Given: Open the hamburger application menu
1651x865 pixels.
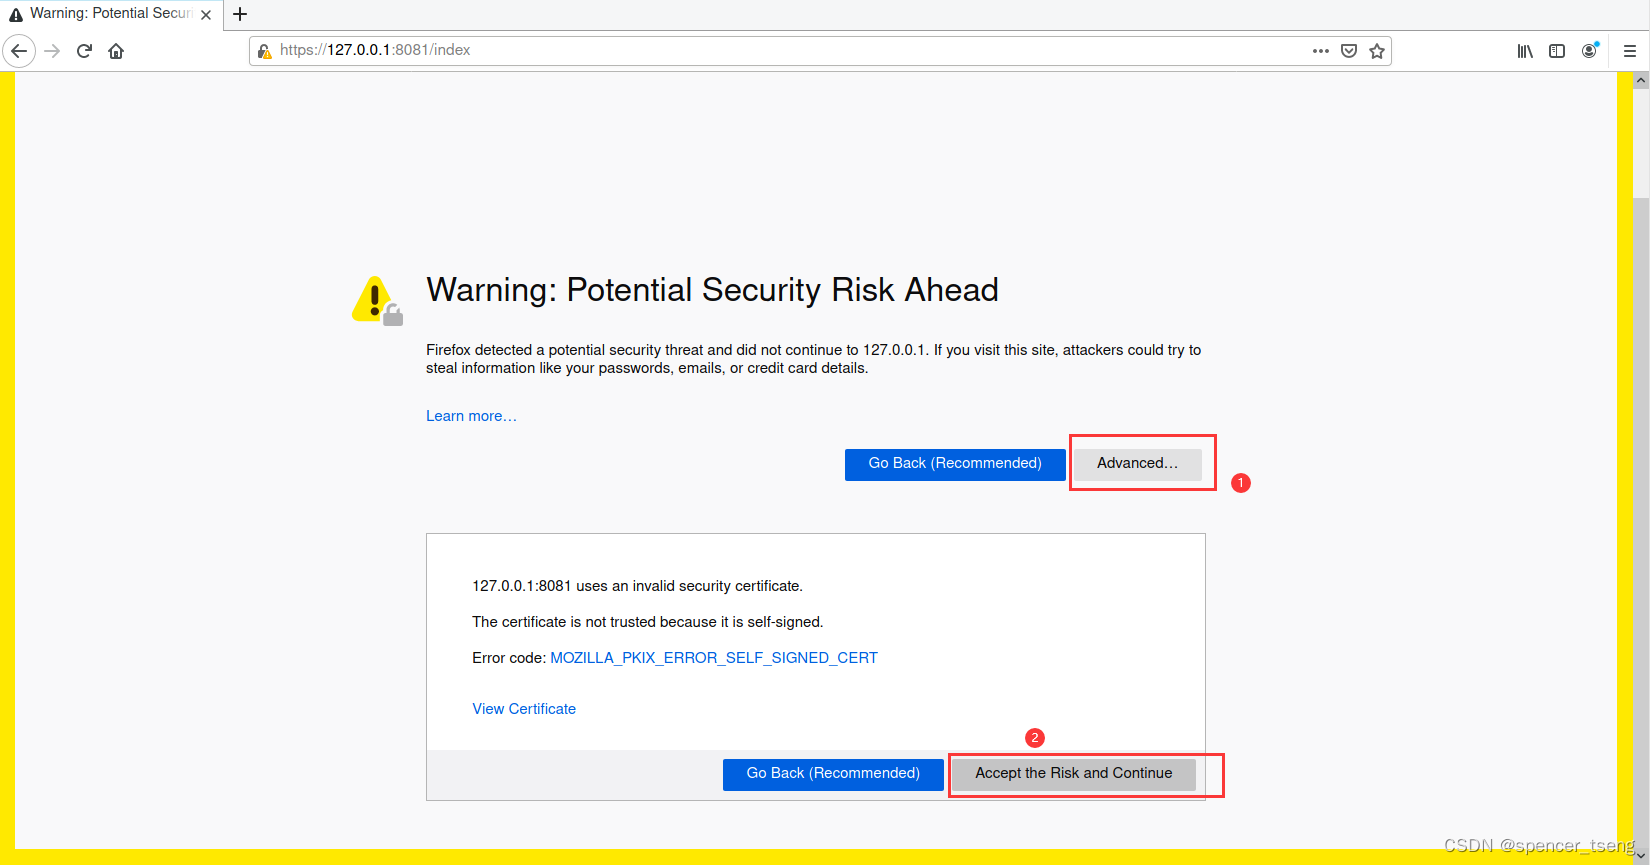Looking at the screenshot, I should (x=1629, y=51).
